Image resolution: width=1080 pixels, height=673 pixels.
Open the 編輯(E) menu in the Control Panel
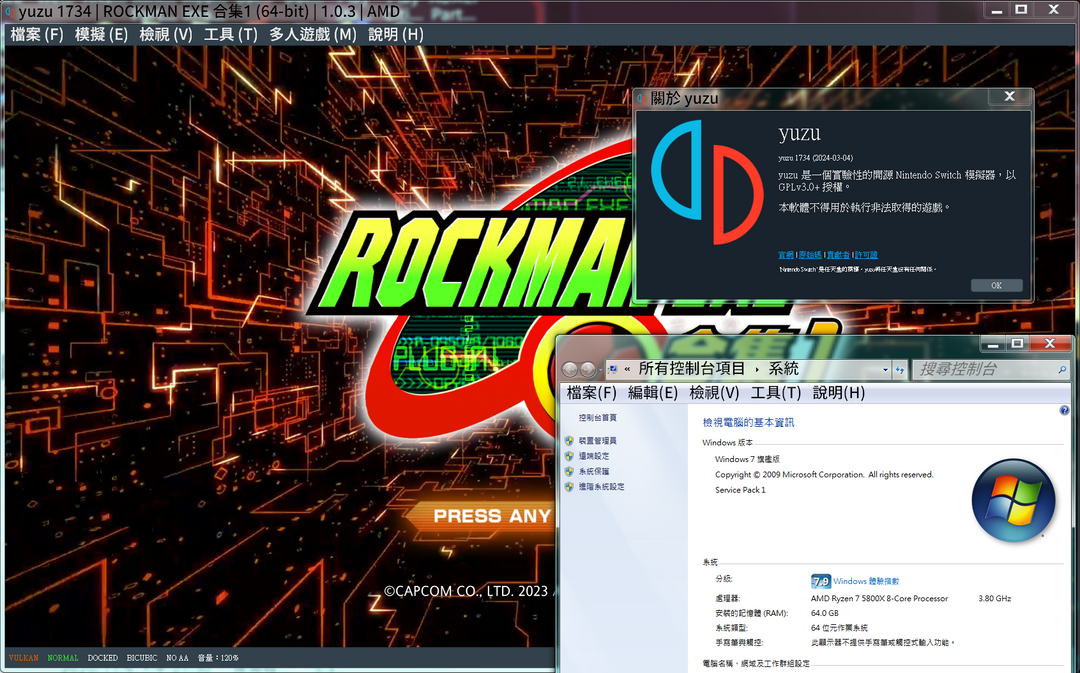(653, 393)
